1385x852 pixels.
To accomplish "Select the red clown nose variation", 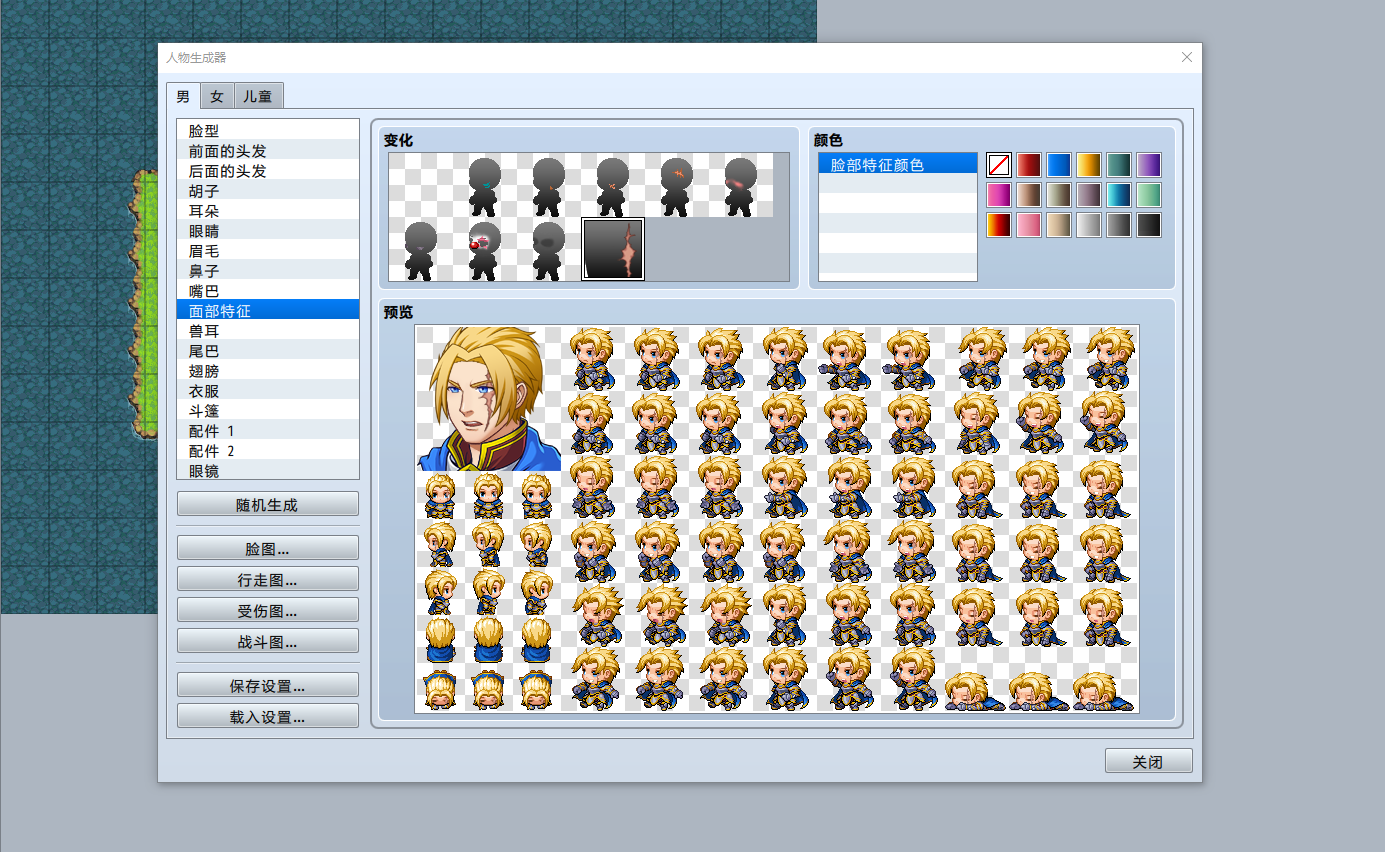I will tap(485, 249).
